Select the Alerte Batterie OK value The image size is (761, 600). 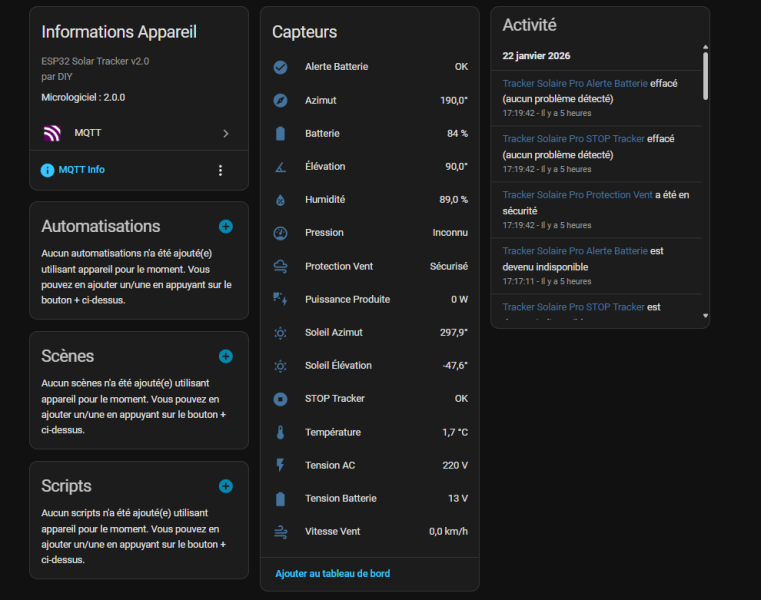pyautogui.click(x=461, y=67)
